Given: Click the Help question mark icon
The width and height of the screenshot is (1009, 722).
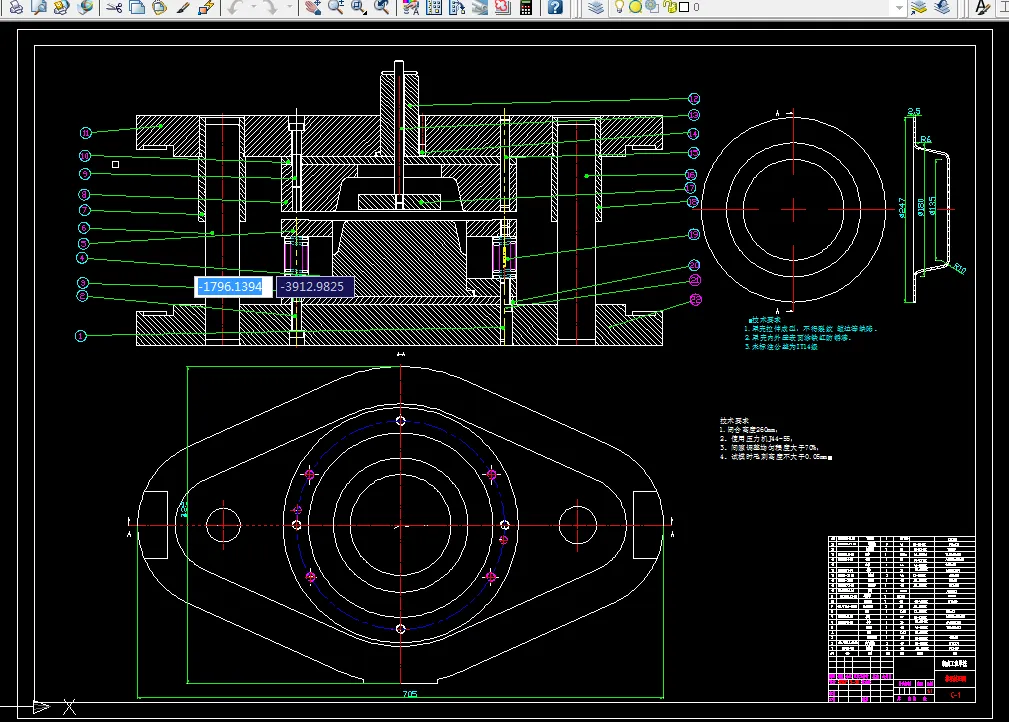Looking at the screenshot, I should [555, 7].
